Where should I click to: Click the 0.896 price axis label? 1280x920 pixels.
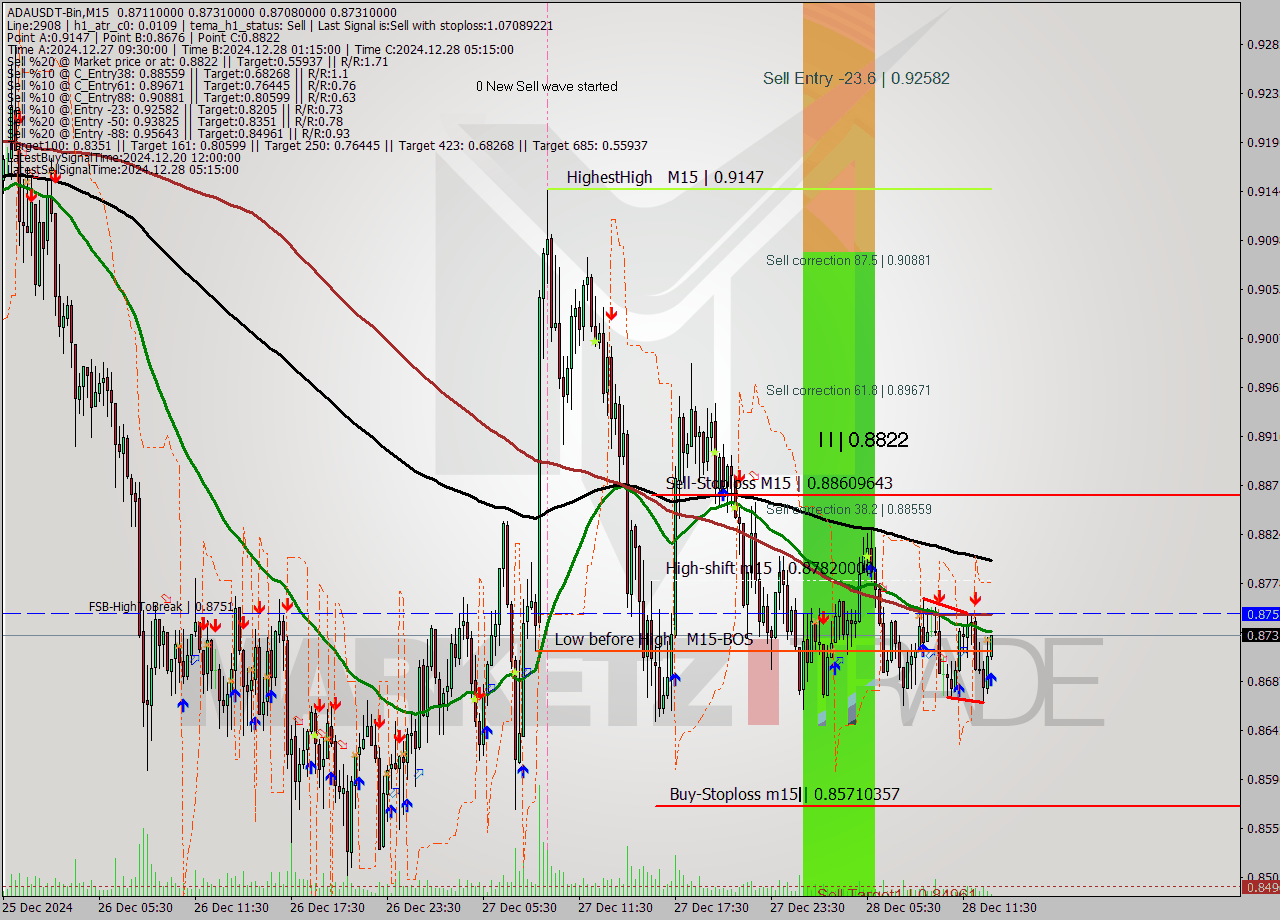(1262, 387)
